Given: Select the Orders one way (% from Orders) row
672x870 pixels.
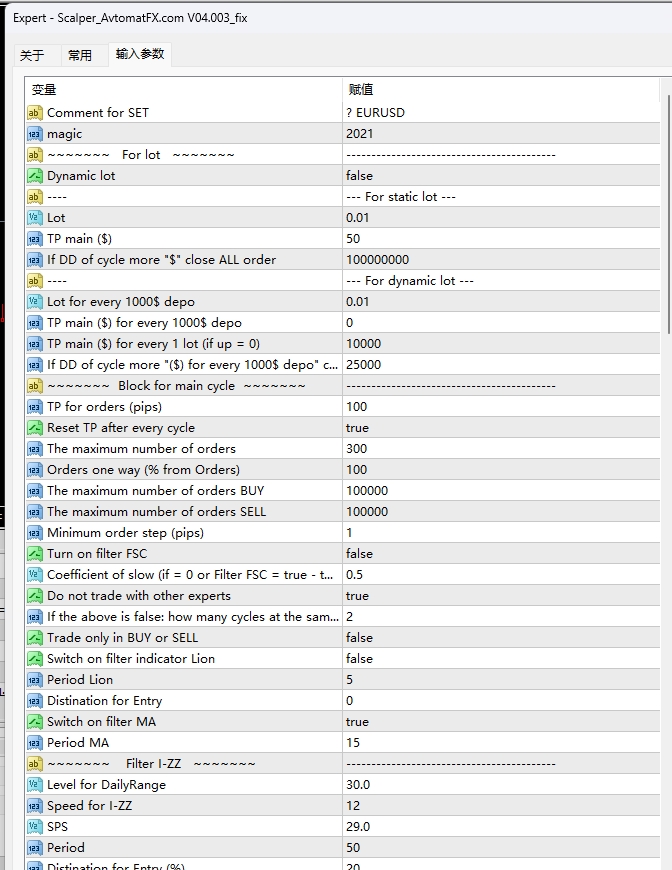Looking at the screenshot, I should [x=342, y=470].
